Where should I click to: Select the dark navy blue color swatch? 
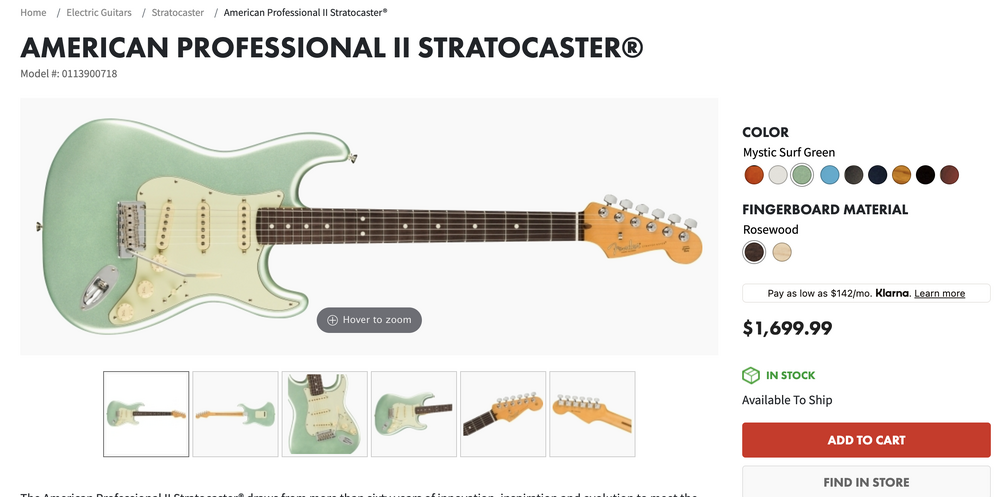(x=877, y=175)
